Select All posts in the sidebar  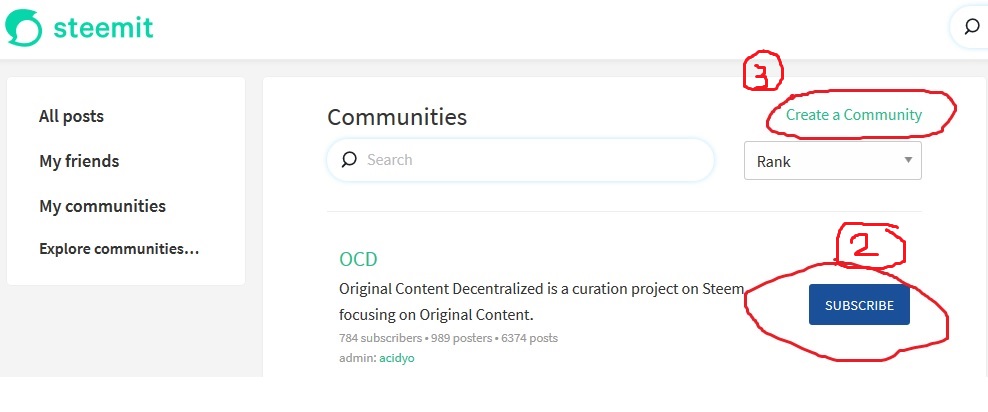click(71, 117)
